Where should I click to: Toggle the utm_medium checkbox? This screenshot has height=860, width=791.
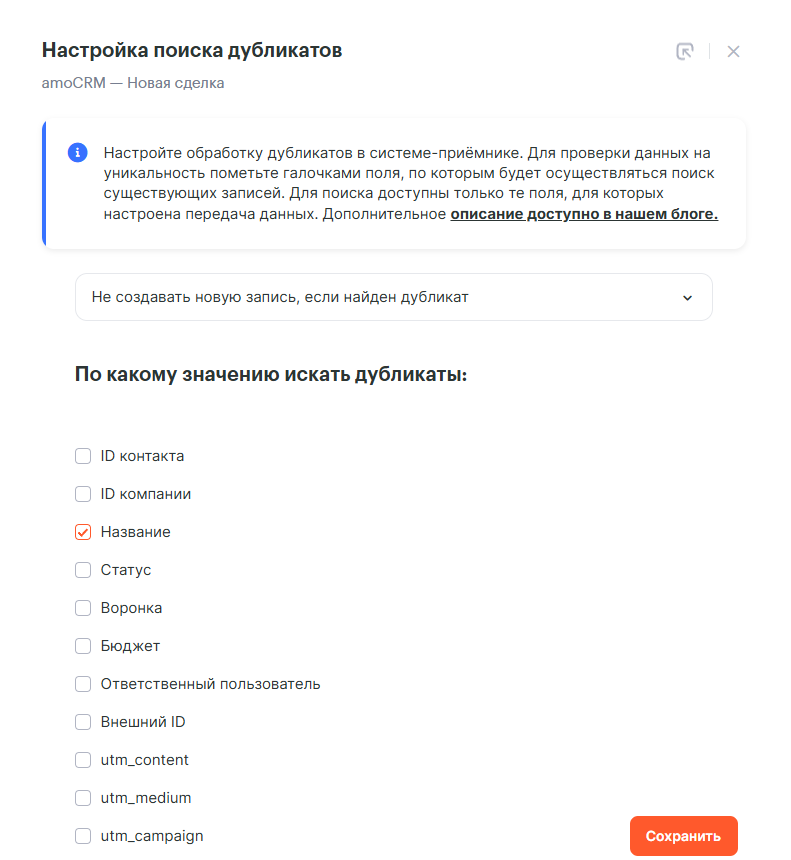(83, 798)
